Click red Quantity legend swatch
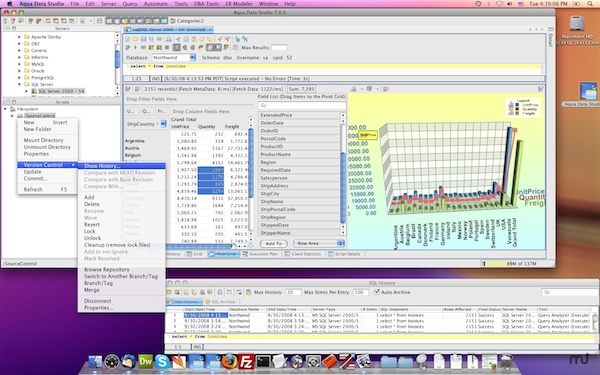The width and height of the screenshot is (600, 375). (516, 109)
